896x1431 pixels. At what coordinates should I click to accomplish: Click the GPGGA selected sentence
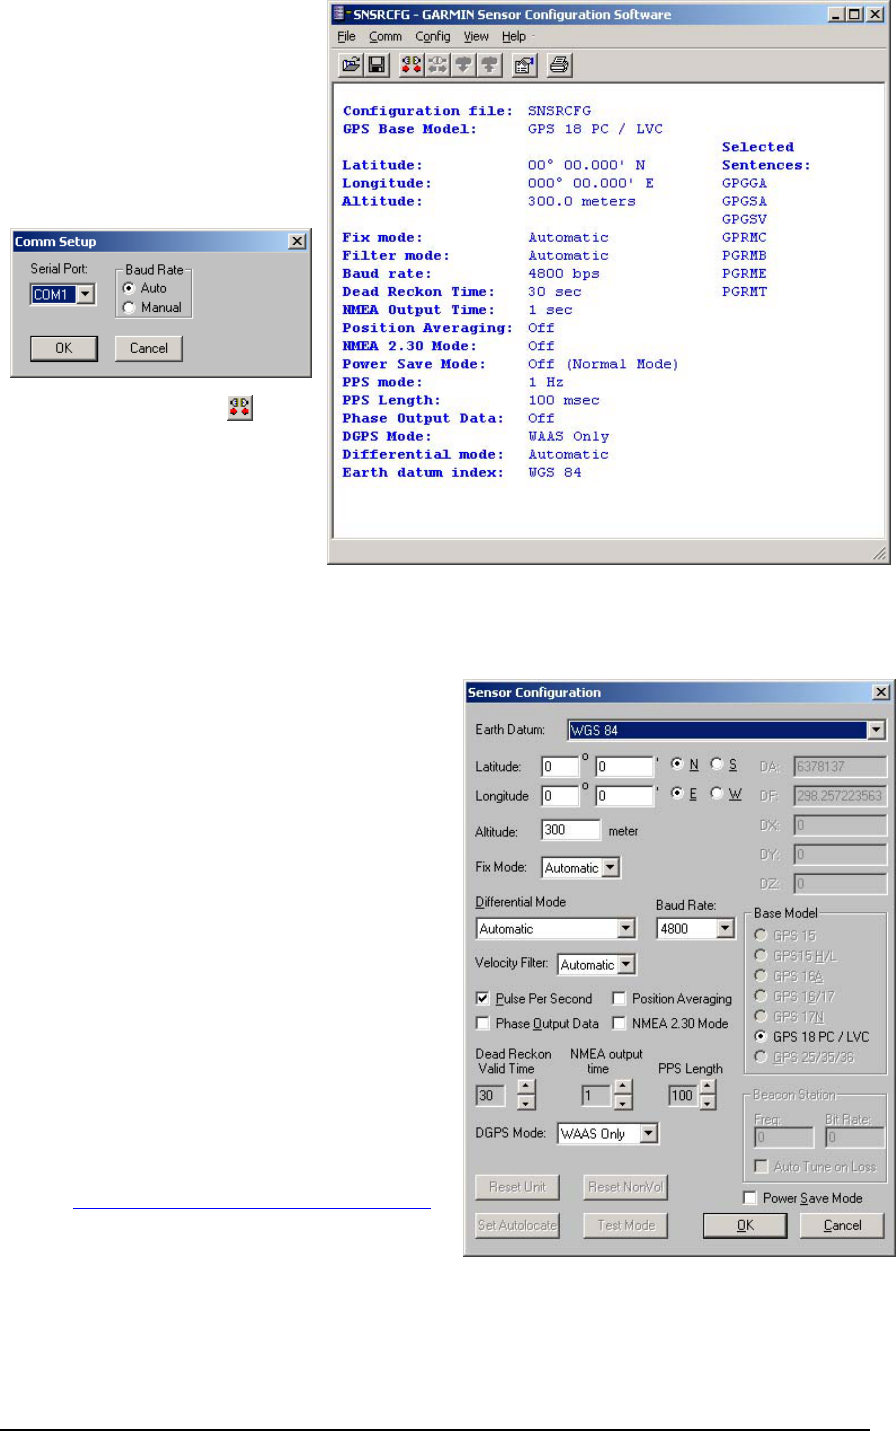[745, 183]
